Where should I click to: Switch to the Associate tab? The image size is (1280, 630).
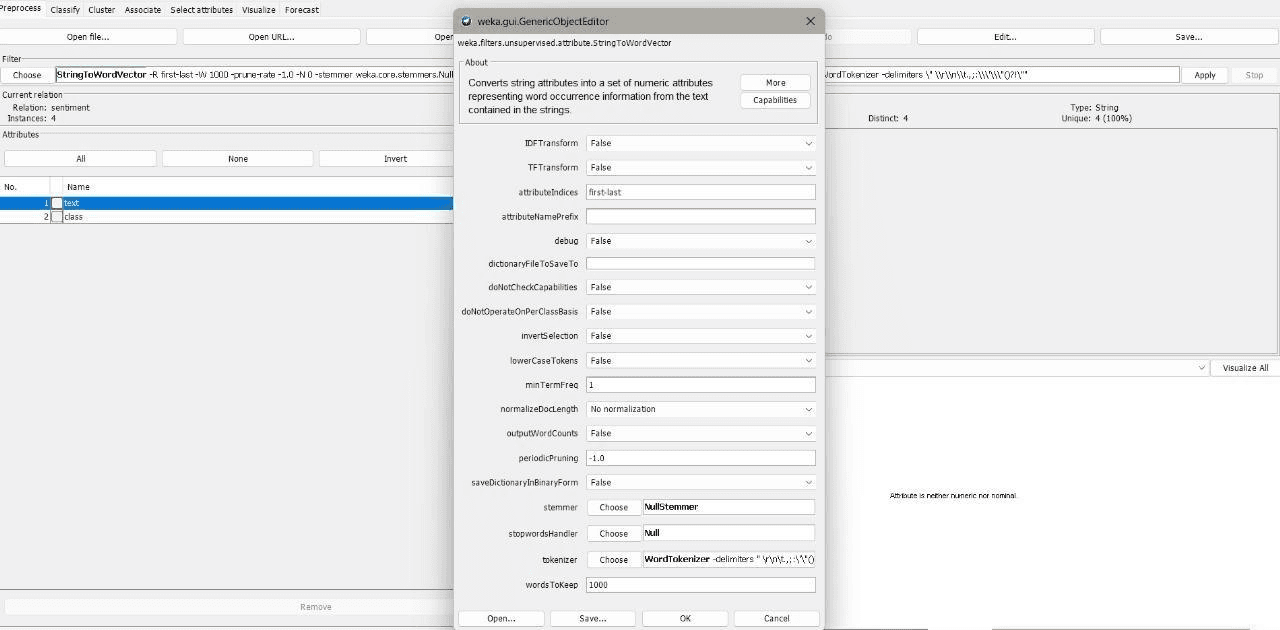click(x=143, y=10)
